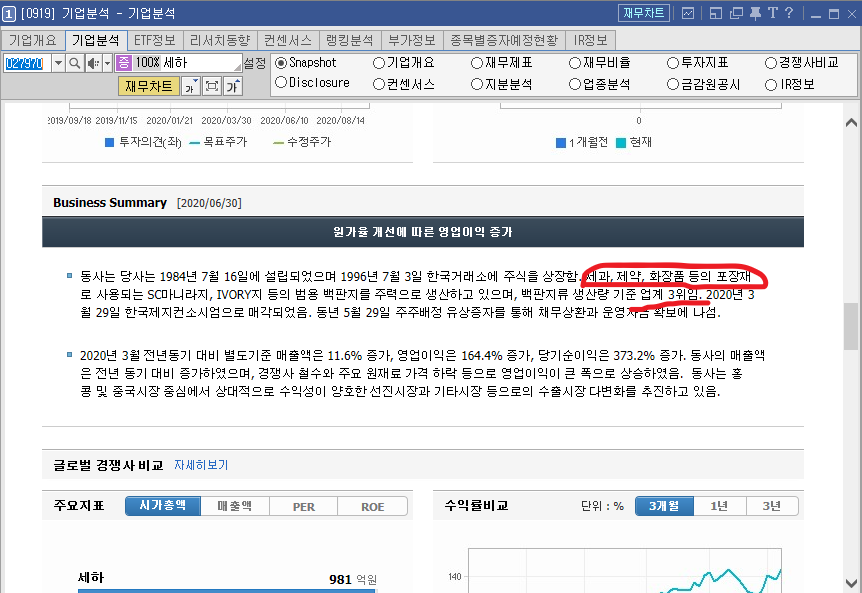The height and width of the screenshot is (593, 862).
Task: Set 수익률비교 period to 3년
Action: [x=772, y=506]
